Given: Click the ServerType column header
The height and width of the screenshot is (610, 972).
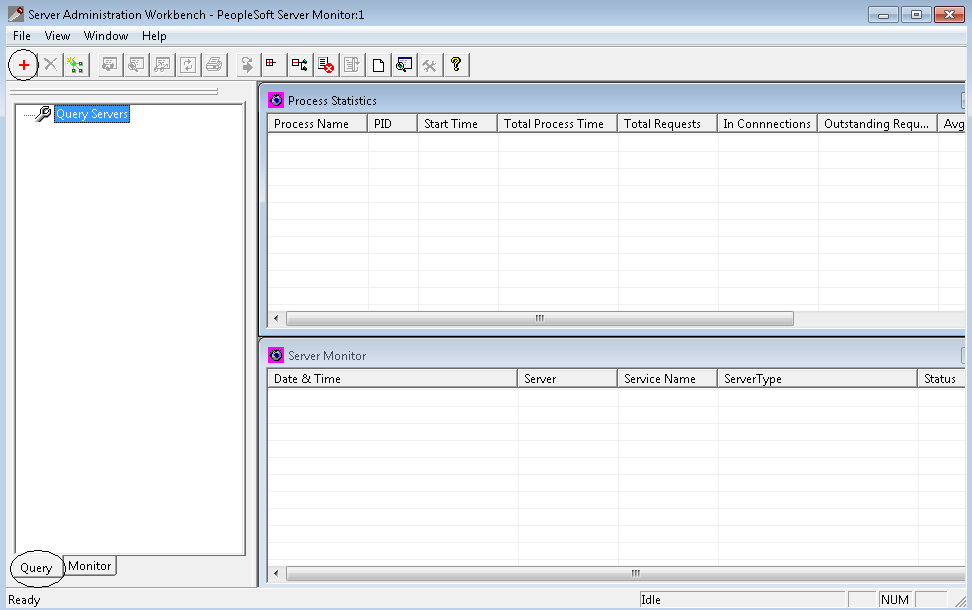Looking at the screenshot, I should (x=818, y=379).
